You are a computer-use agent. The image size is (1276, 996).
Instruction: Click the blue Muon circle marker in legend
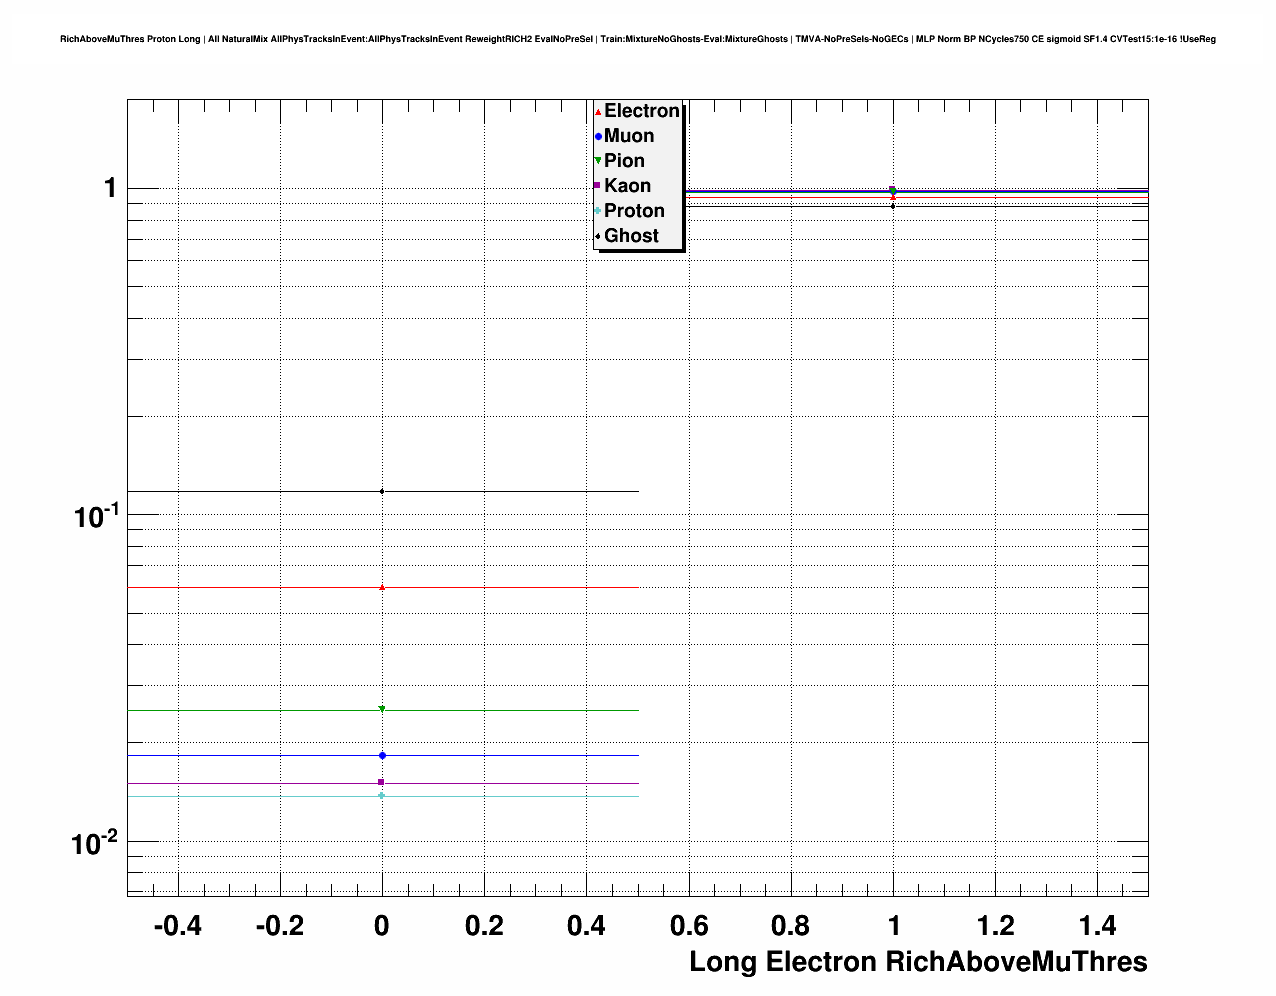click(598, 137)
